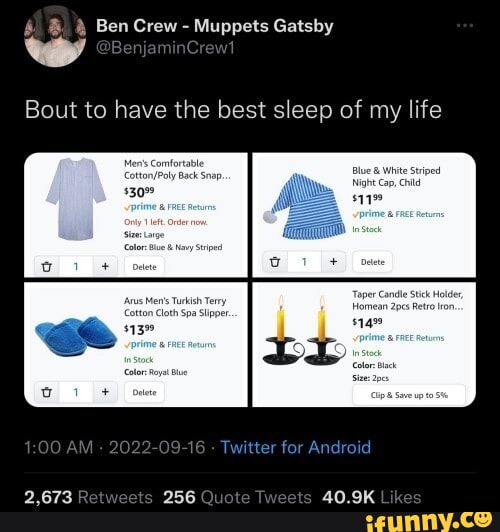Image resolution: width=500 pixels, height=532 pixels.
Task: Click trash icon for the striped night cap
Action: [x=275, y=262]
